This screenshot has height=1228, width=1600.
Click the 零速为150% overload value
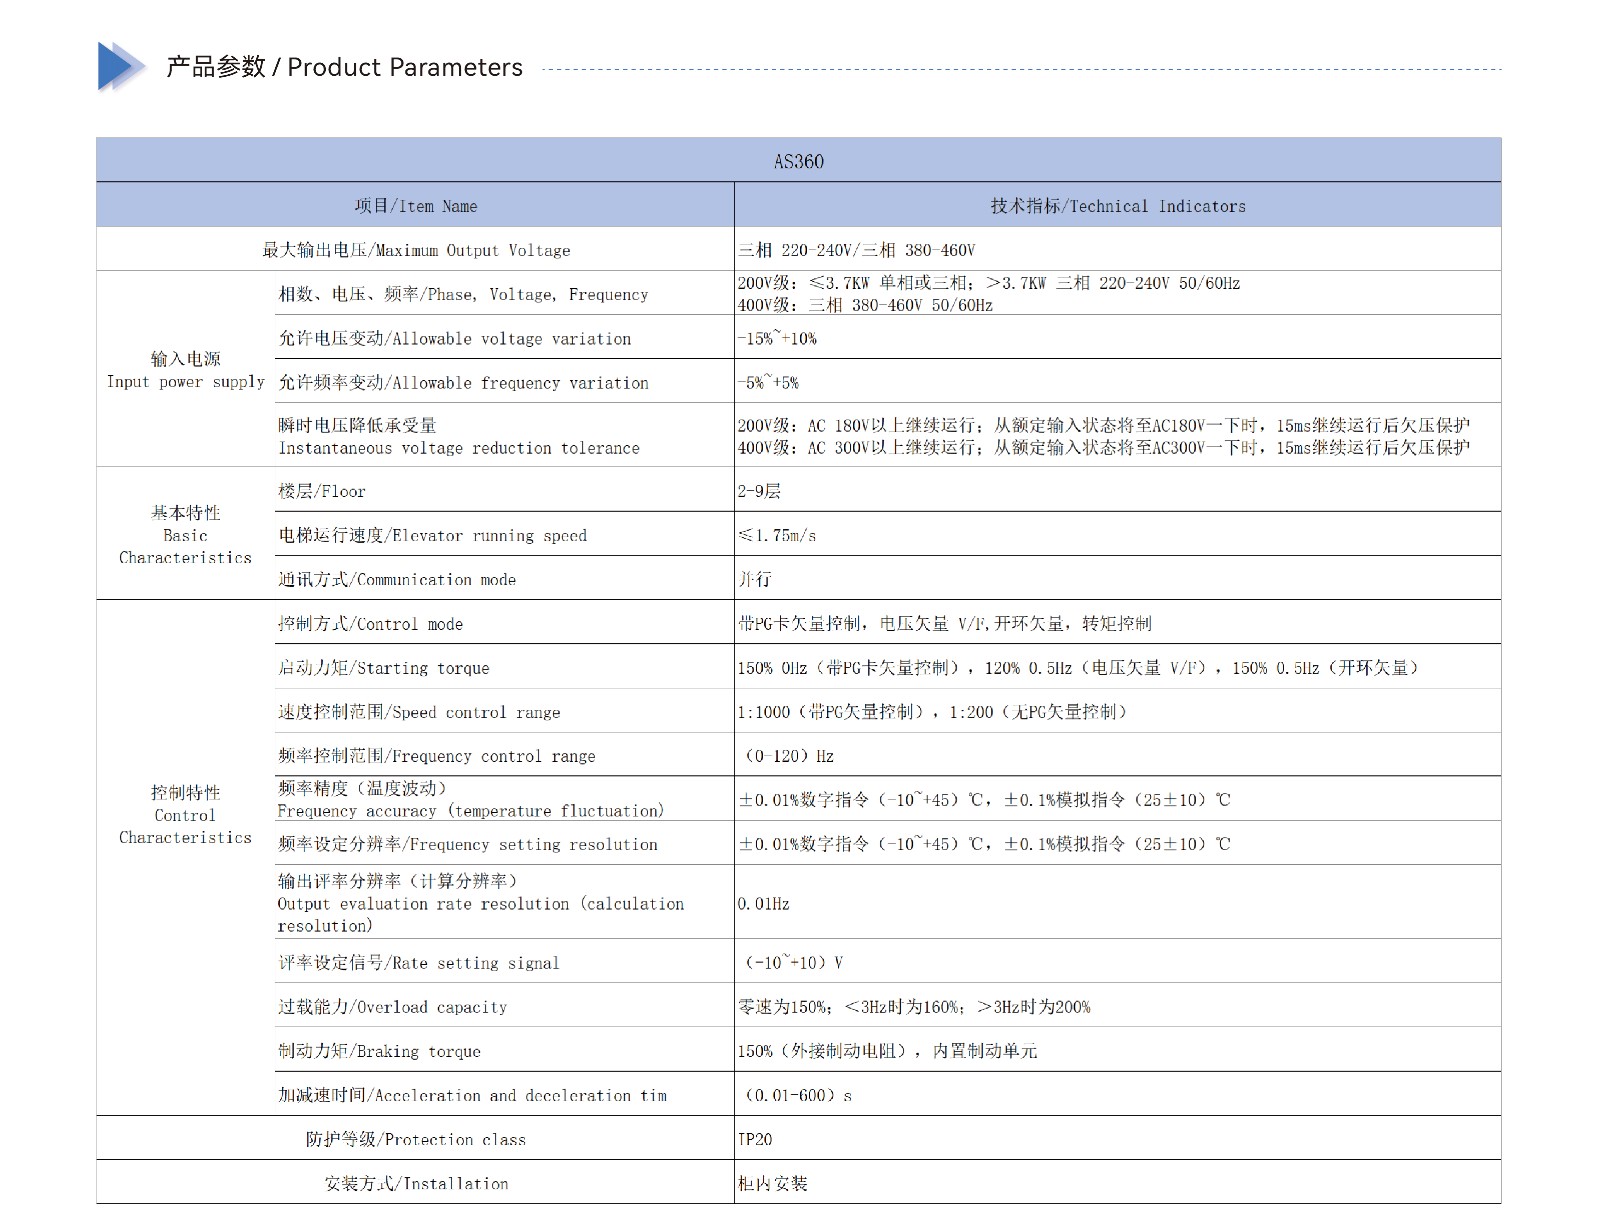tap(914, 1007)
